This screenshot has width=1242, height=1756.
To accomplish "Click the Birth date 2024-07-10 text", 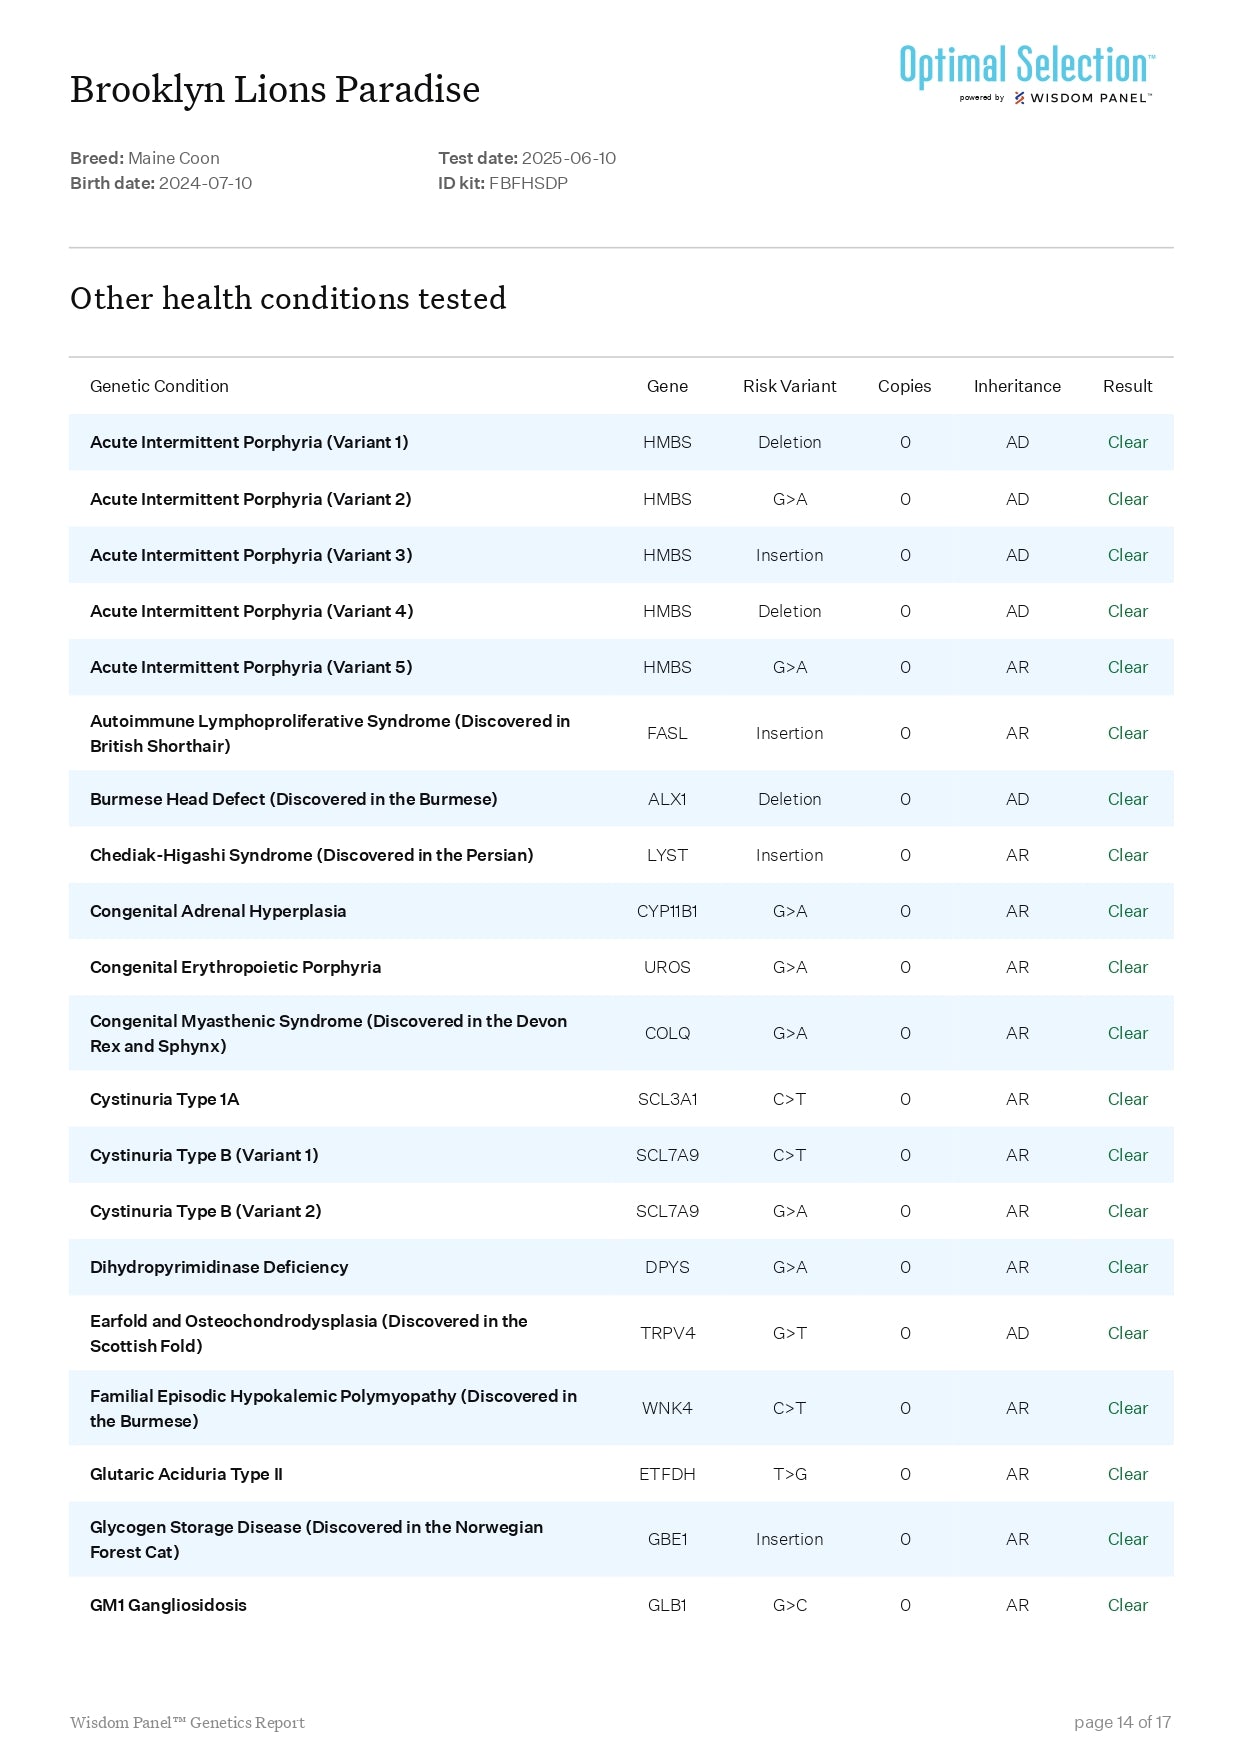I will 161,183.
